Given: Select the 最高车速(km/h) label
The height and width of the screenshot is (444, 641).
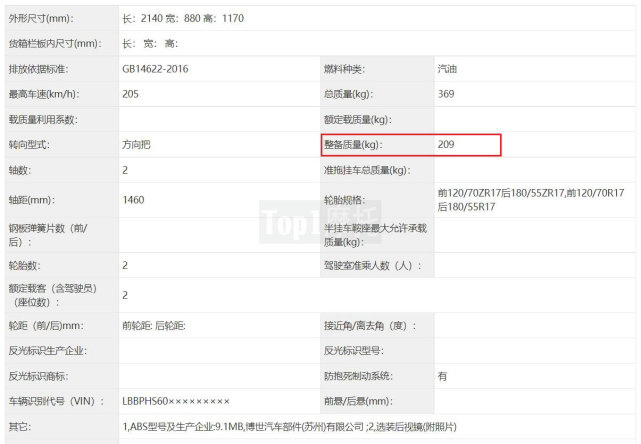Looking at the screenshot, I should 44,94.
